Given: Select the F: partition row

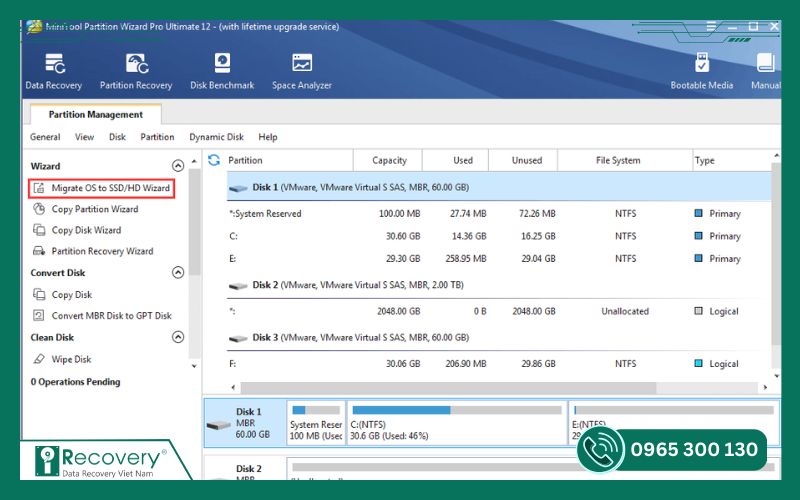Looking at the screenshot, I should click(x=499, y=364).
